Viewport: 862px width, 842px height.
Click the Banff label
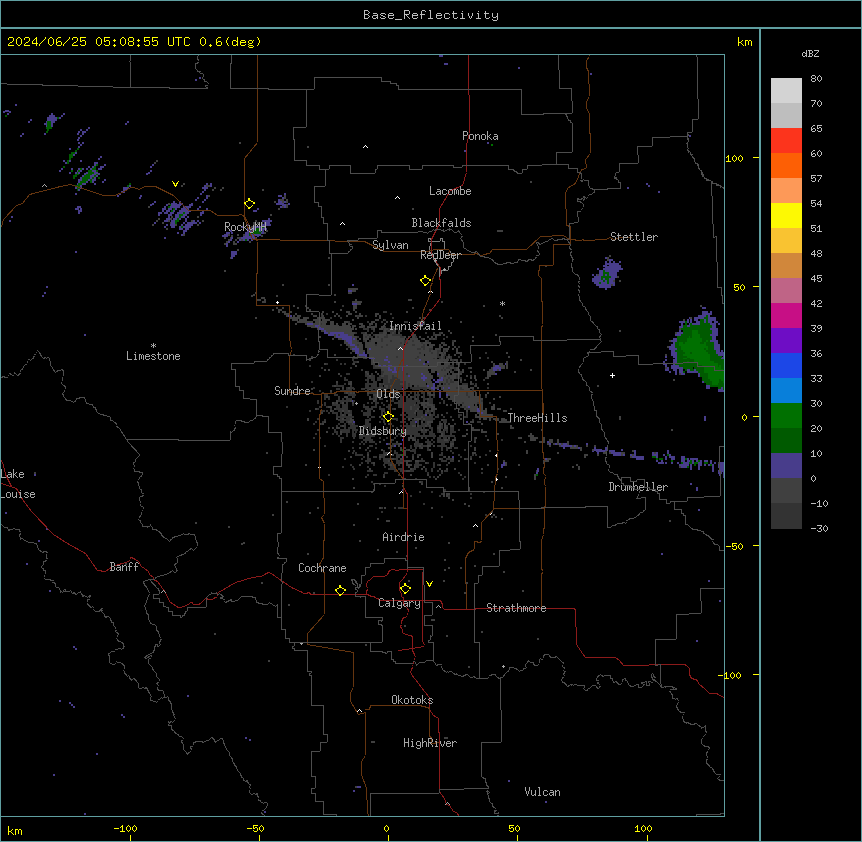click(x=124, y=567)
